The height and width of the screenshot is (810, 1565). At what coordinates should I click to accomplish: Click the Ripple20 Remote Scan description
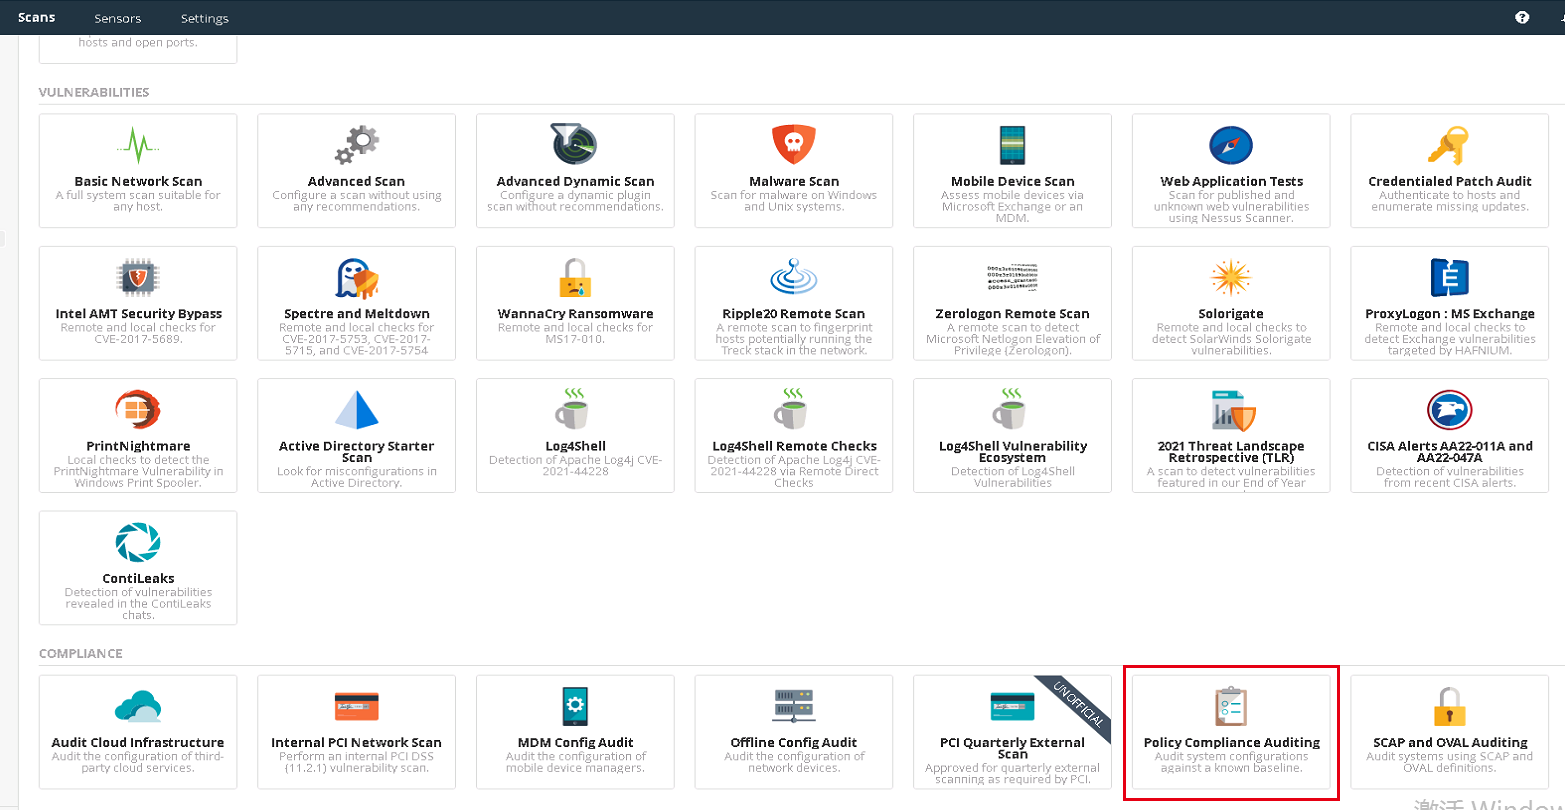tap(794, 339)
